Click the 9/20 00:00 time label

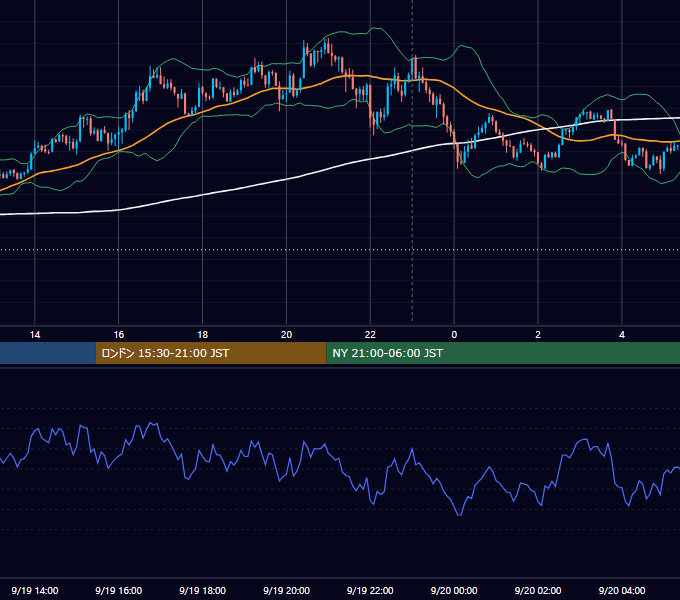(454, 590)
